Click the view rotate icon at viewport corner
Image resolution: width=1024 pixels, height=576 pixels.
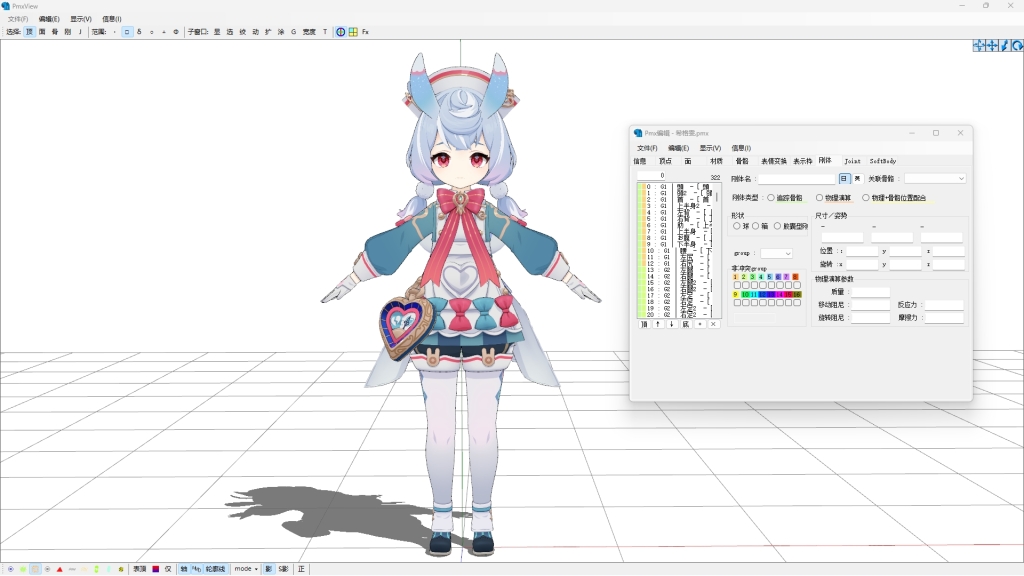tap(1017, 45)
